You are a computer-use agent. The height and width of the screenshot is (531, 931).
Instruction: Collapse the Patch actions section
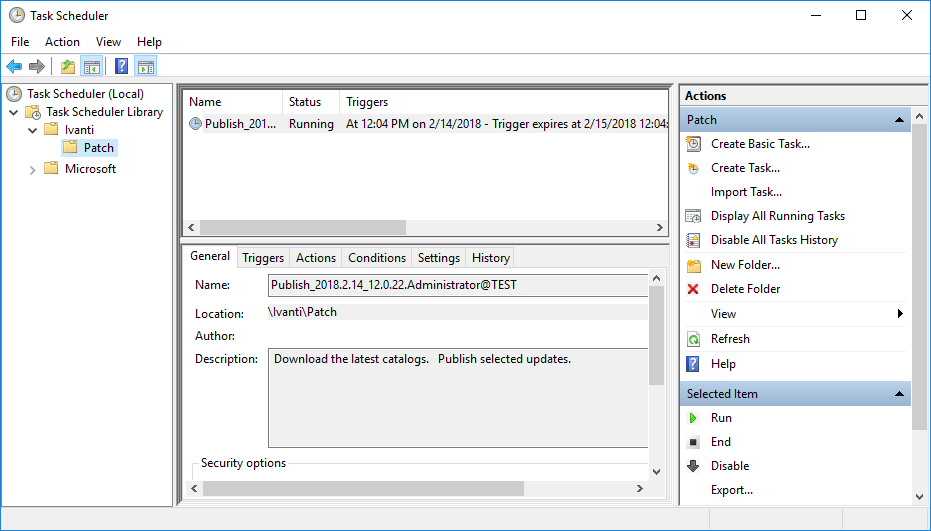[x=899, y=120]
